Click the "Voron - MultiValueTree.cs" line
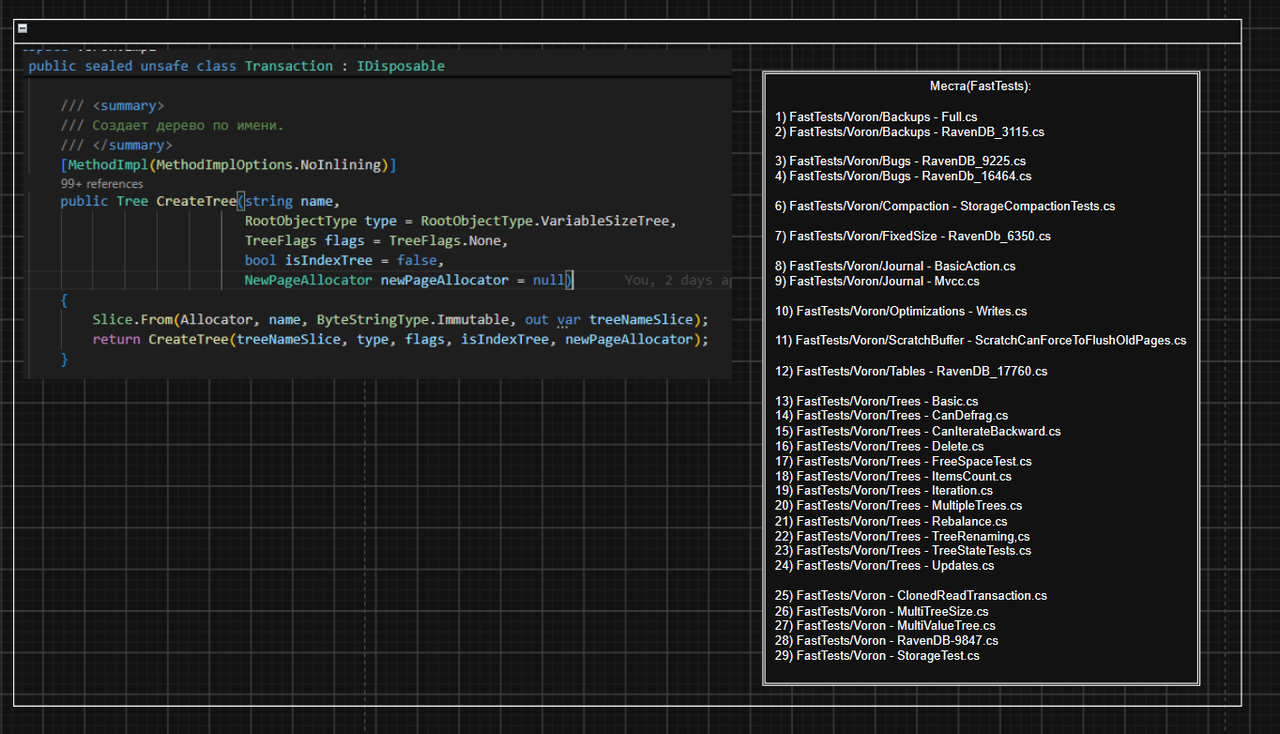 (x=885, y=625)
